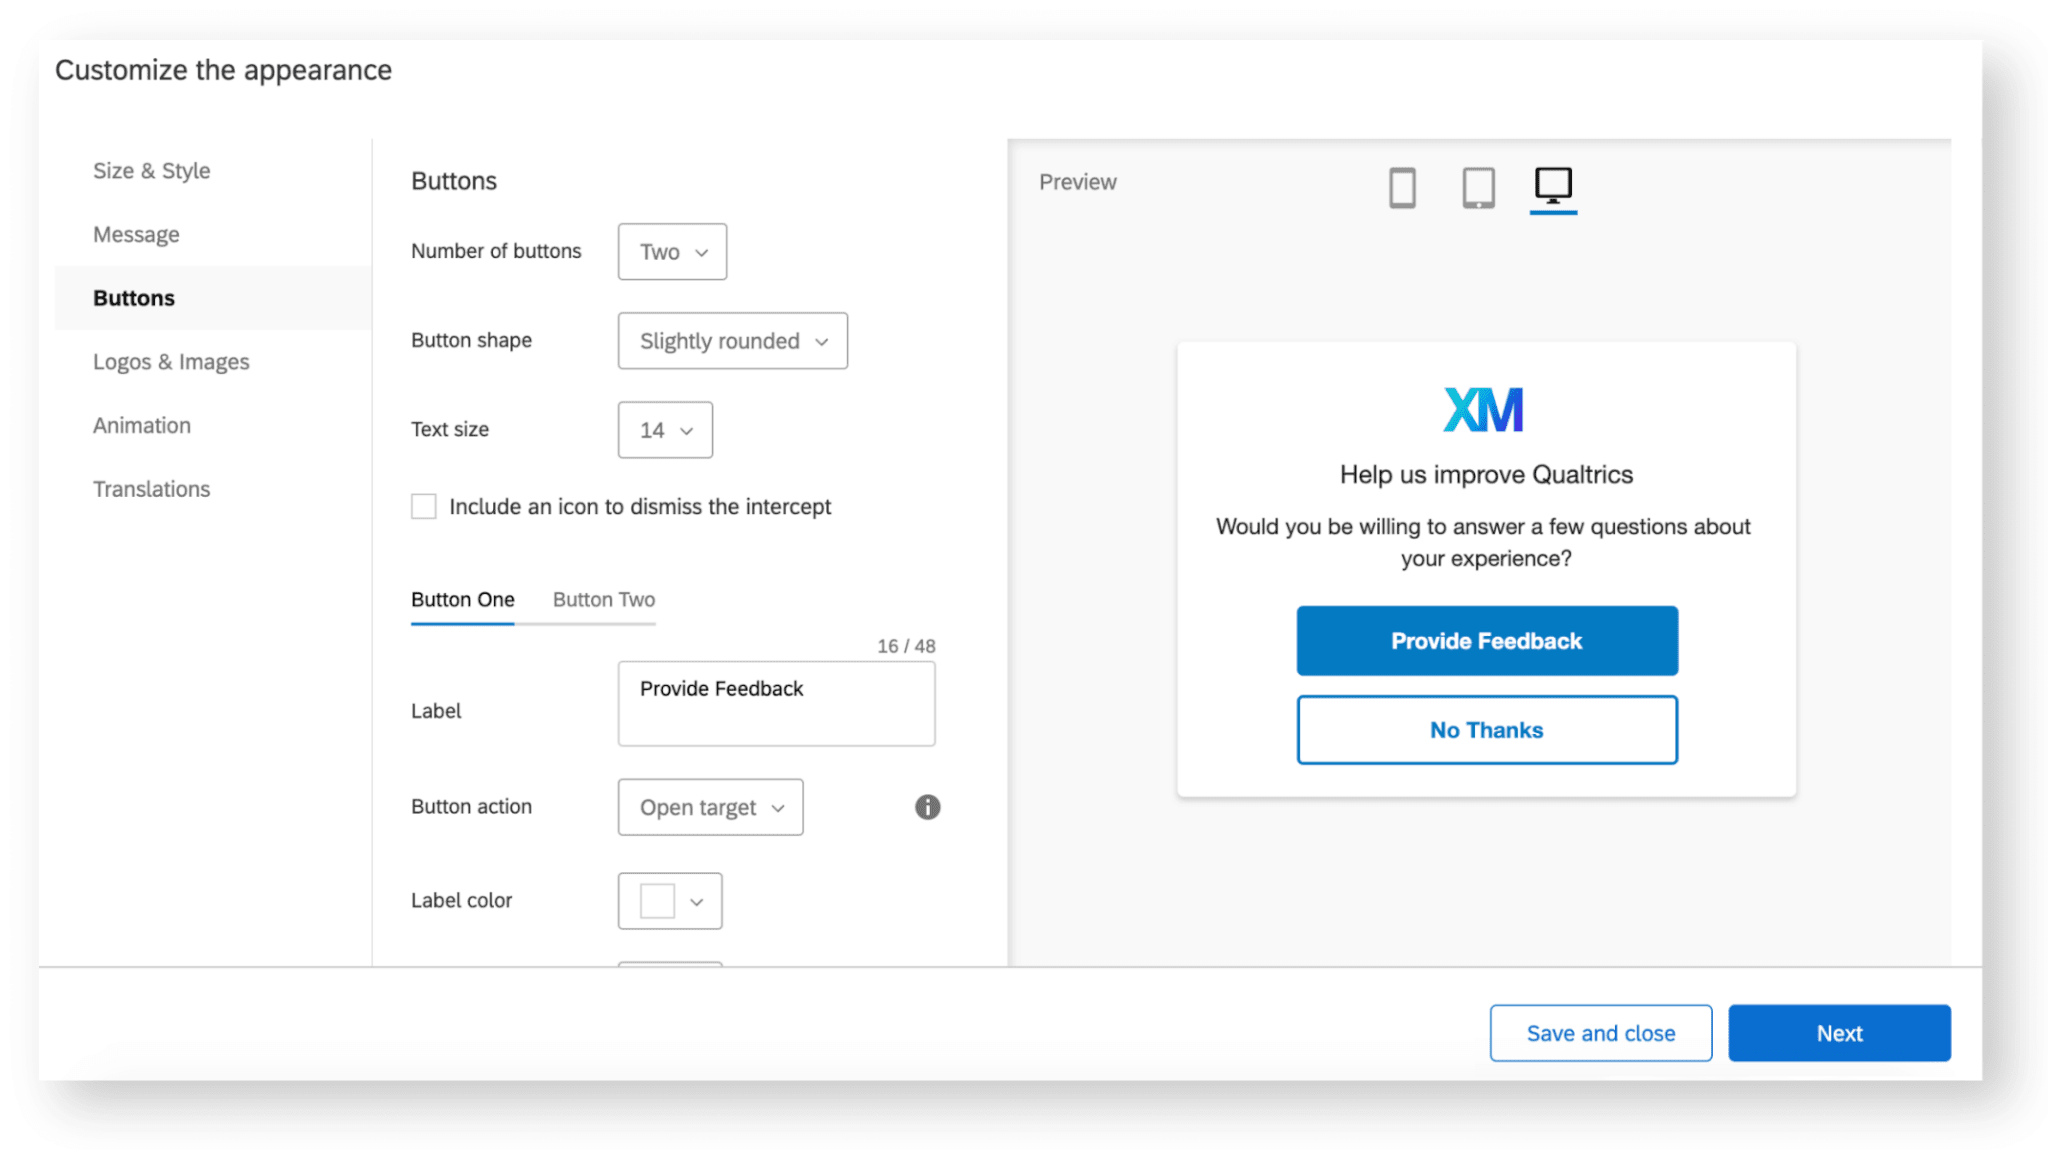The image size is (2048, 1150).
Task: Click the info icon beside Button action
Action: [926, 807]
